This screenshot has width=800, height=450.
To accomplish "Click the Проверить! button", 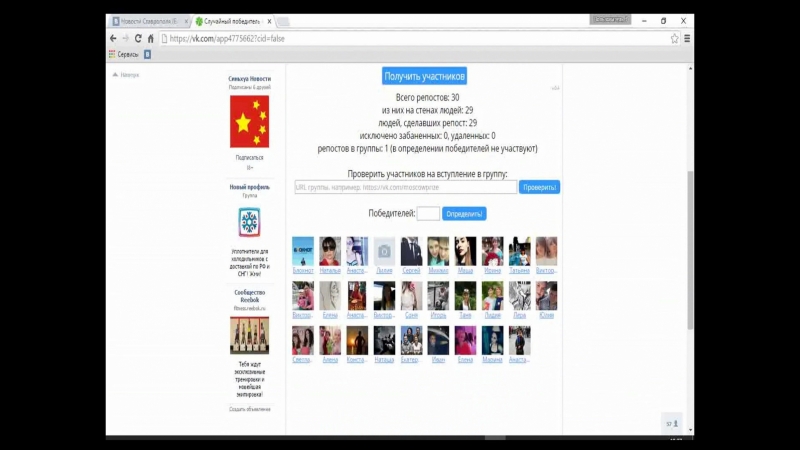I will click(x=539, y=187).
